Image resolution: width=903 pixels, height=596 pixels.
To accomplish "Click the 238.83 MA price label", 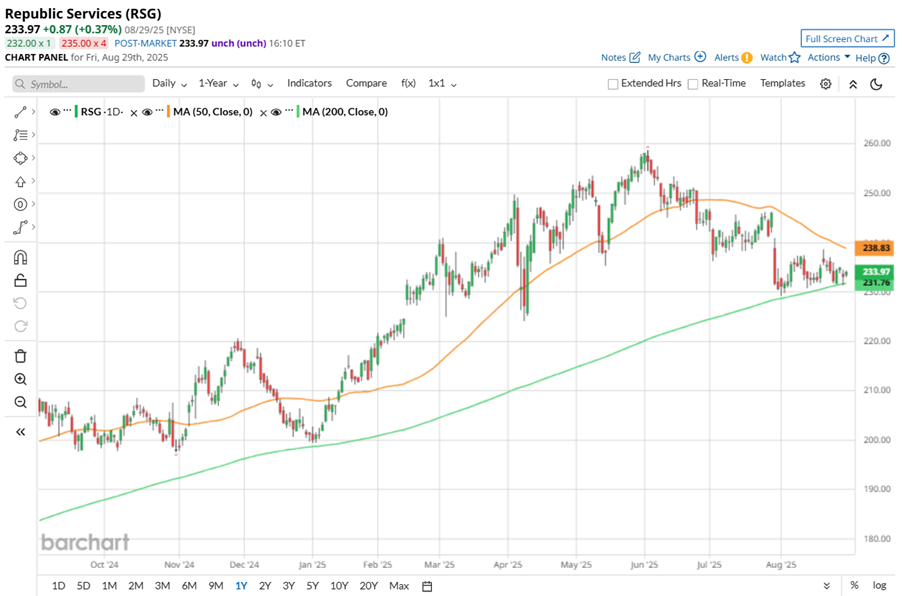I will click(875, 248).
